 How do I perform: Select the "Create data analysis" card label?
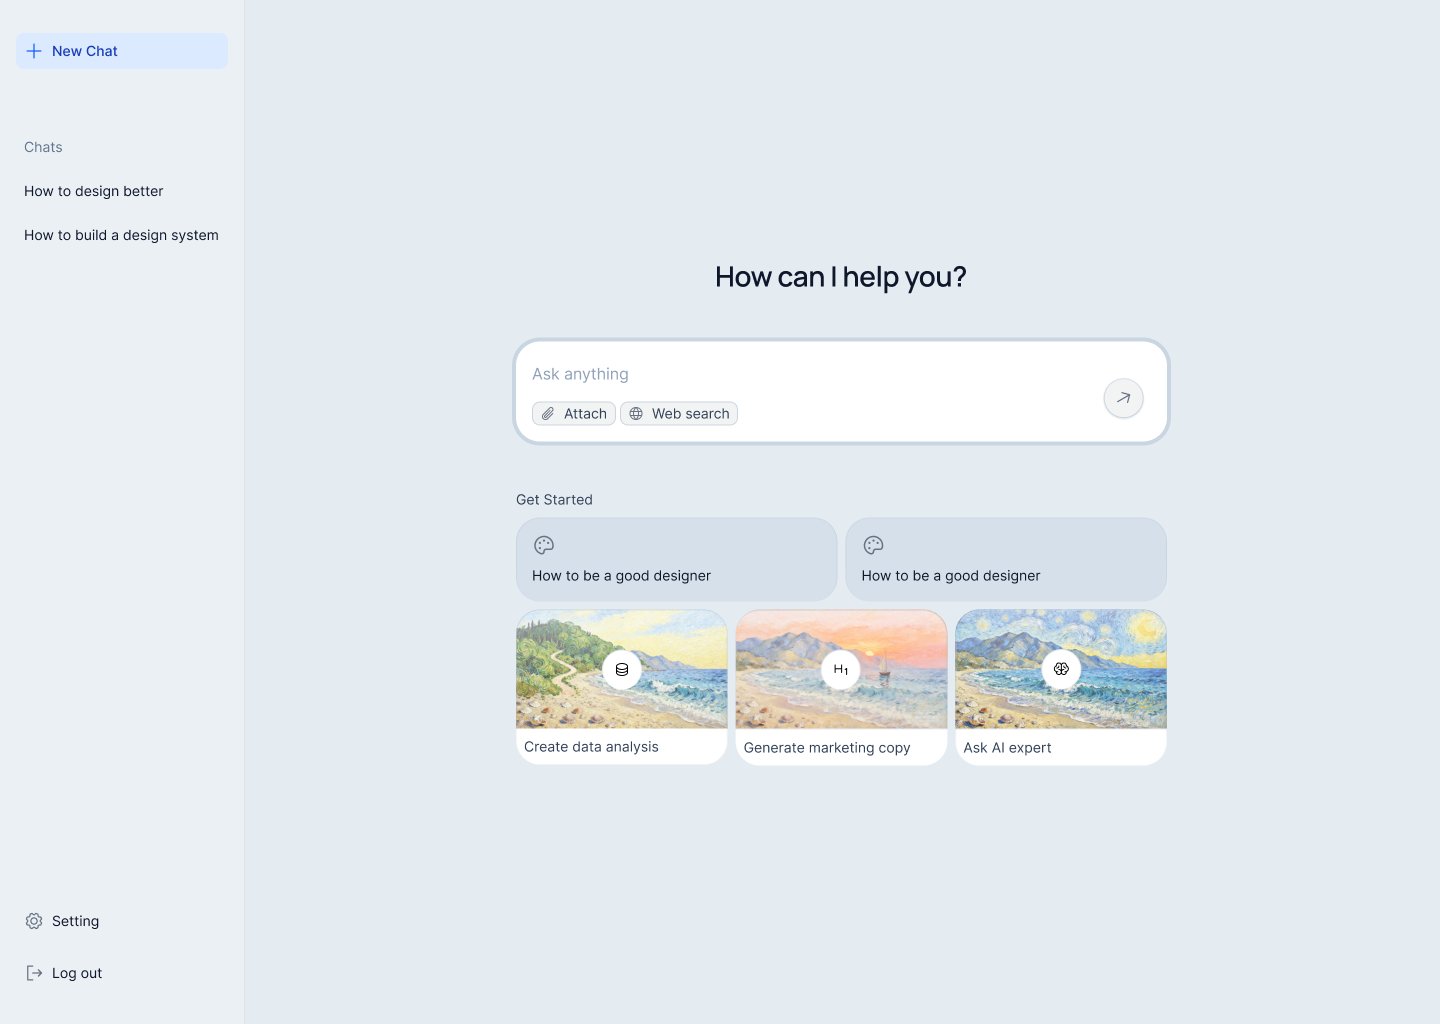pyautogui.click(x=591, y=747)
